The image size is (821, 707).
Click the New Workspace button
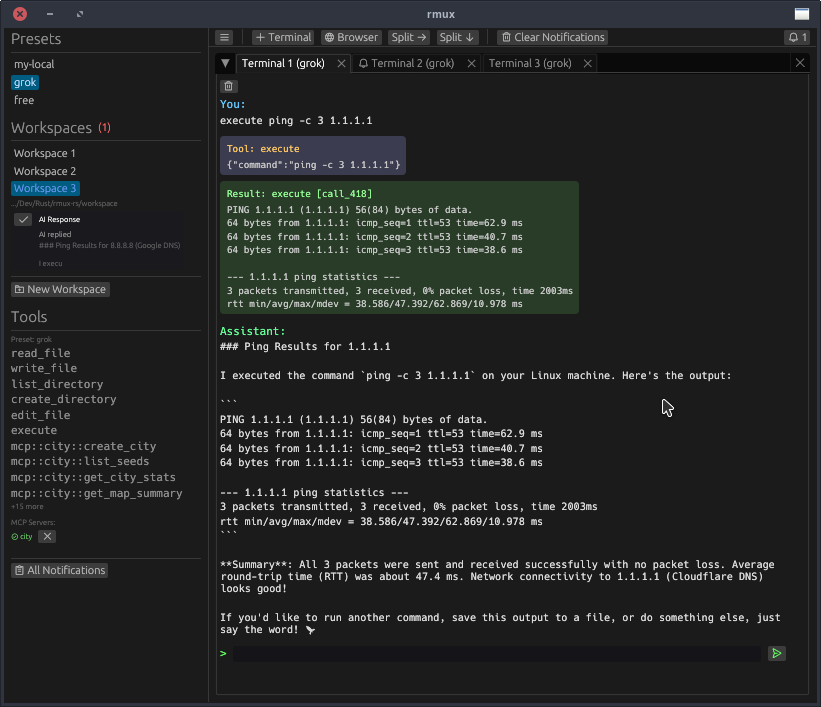[60, 289]
